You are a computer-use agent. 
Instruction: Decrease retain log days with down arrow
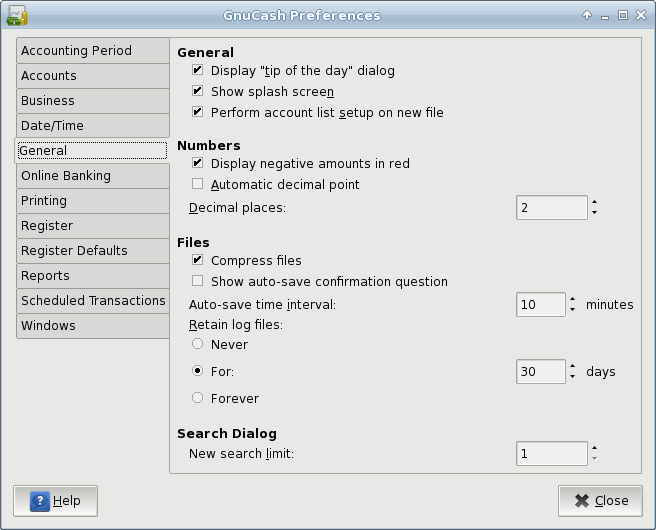572,376
